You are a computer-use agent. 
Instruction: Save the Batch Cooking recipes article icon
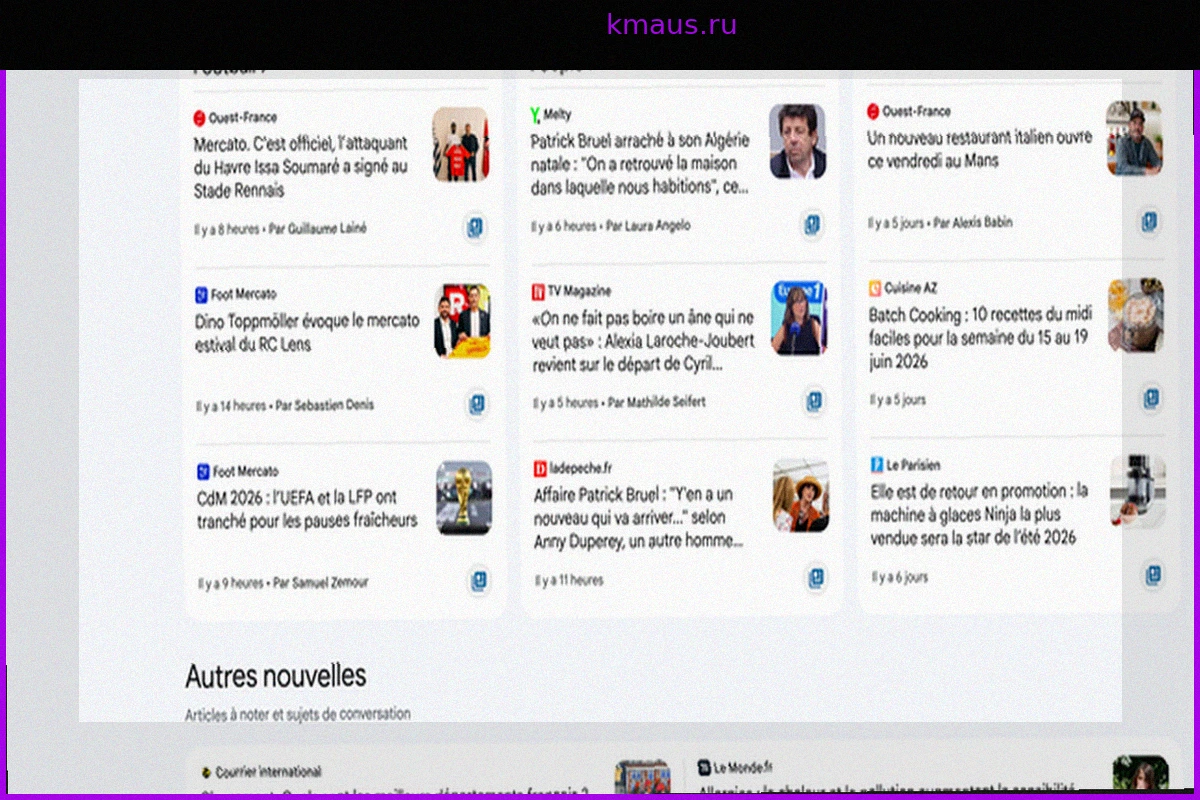[x=1152, y=399]
